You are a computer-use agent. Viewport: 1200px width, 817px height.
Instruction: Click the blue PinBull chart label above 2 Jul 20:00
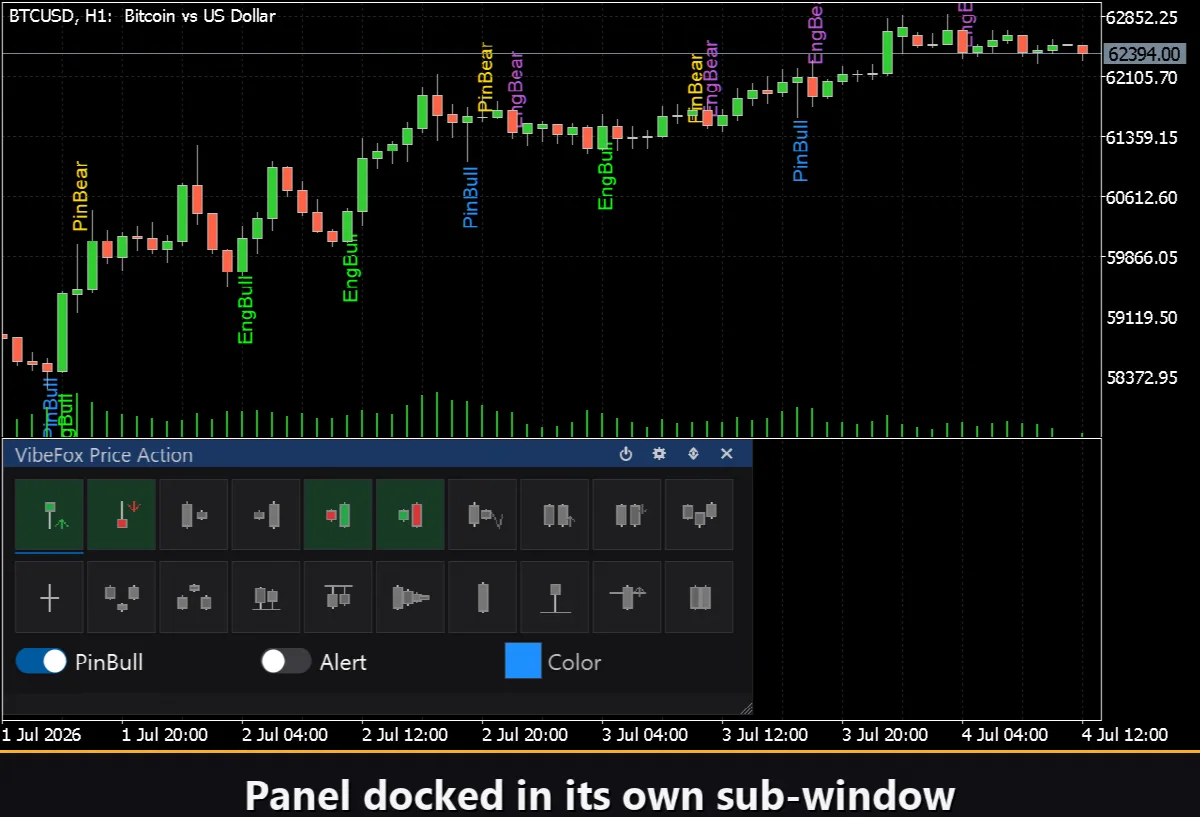[471, 197]
